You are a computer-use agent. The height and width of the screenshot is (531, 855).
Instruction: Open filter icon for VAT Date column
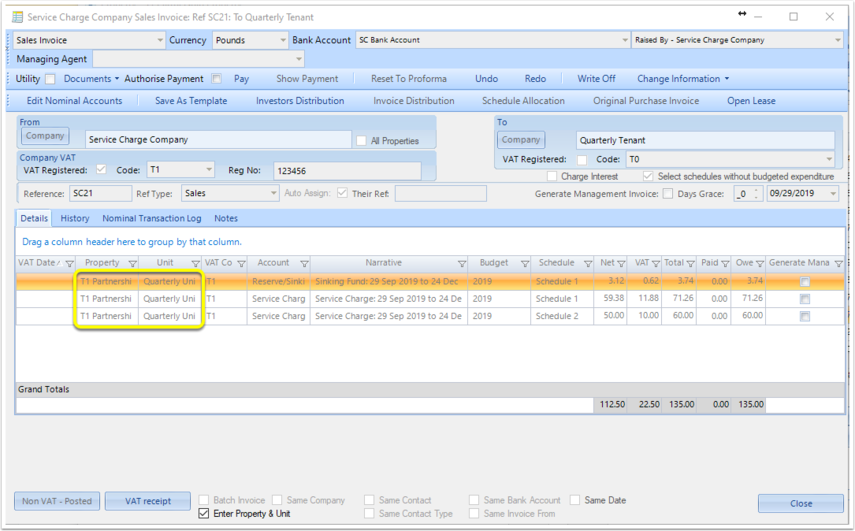(69, 263)
